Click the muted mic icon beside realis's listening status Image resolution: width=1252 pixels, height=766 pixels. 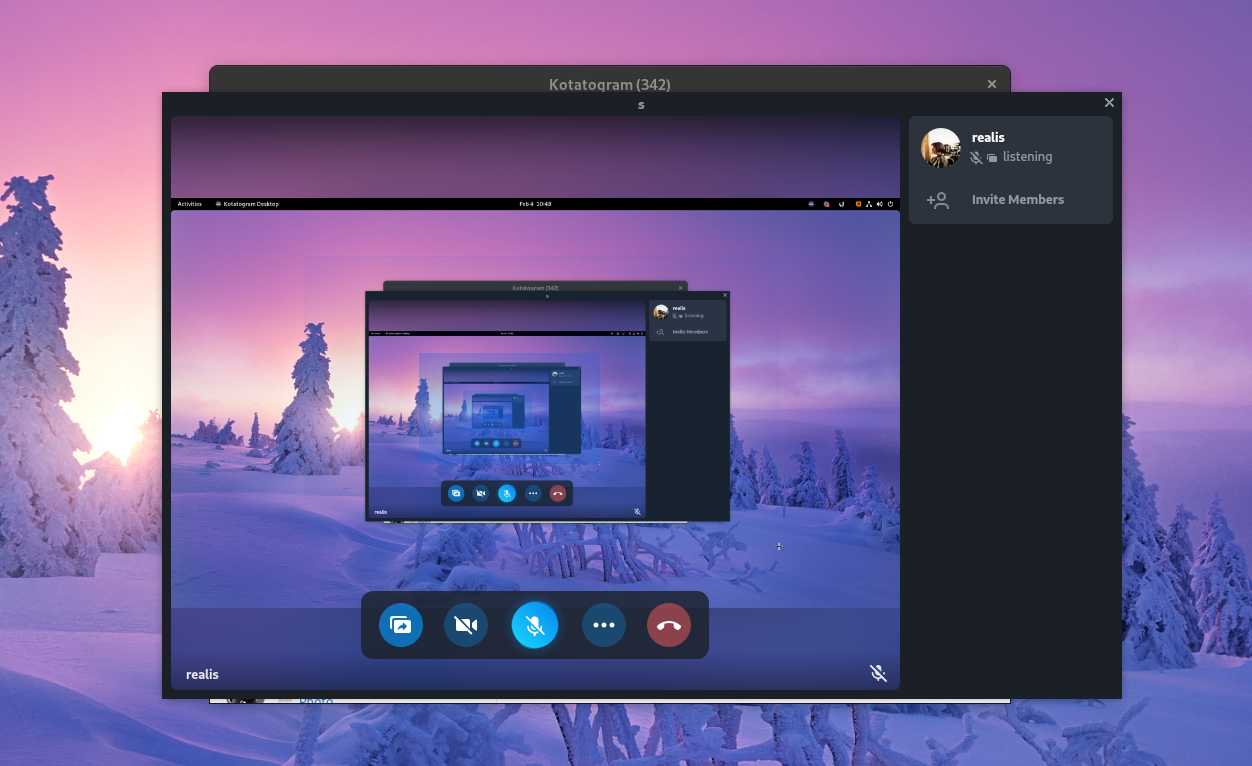(x=975, y=157)
